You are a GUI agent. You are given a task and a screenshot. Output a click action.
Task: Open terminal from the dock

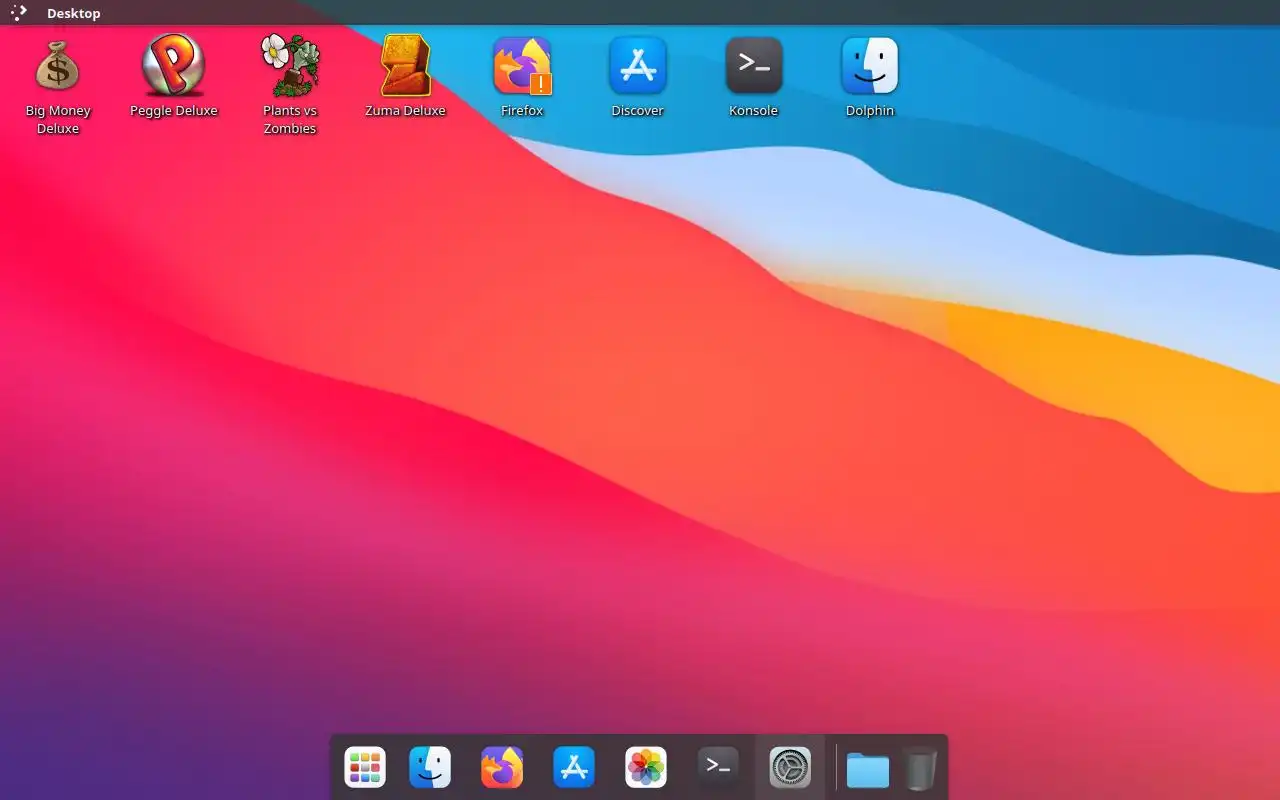pos(718,767)
